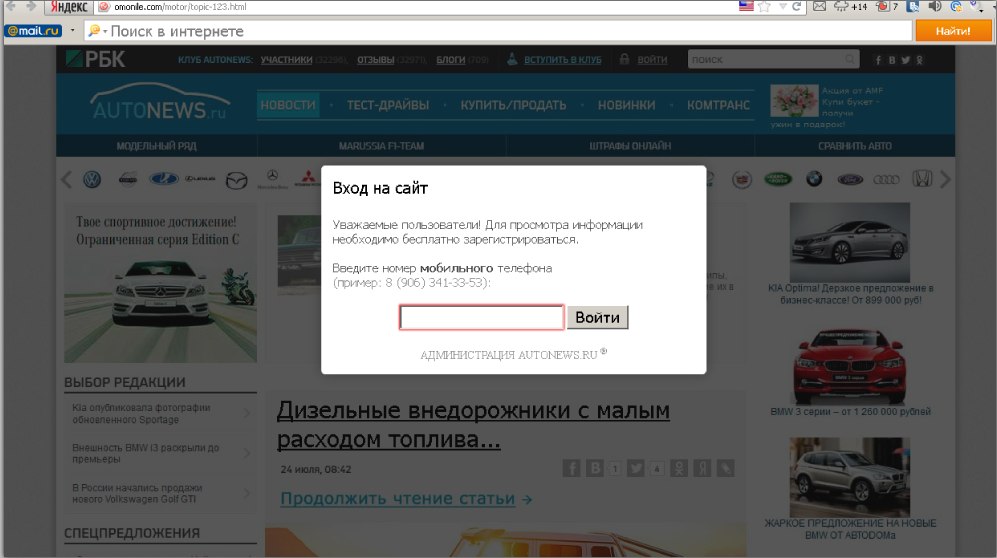This screenshot has height=558, width=997.
Task: Click the RBK logo
Action: pyautogui.click(x=95, y=59)
